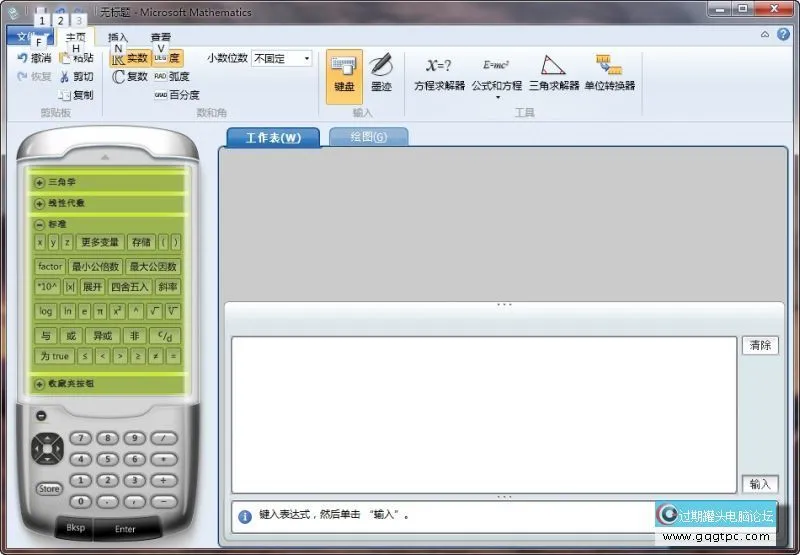Switch angle unit to 弧度 radians

pyautogui.click(x=171, y=76)
